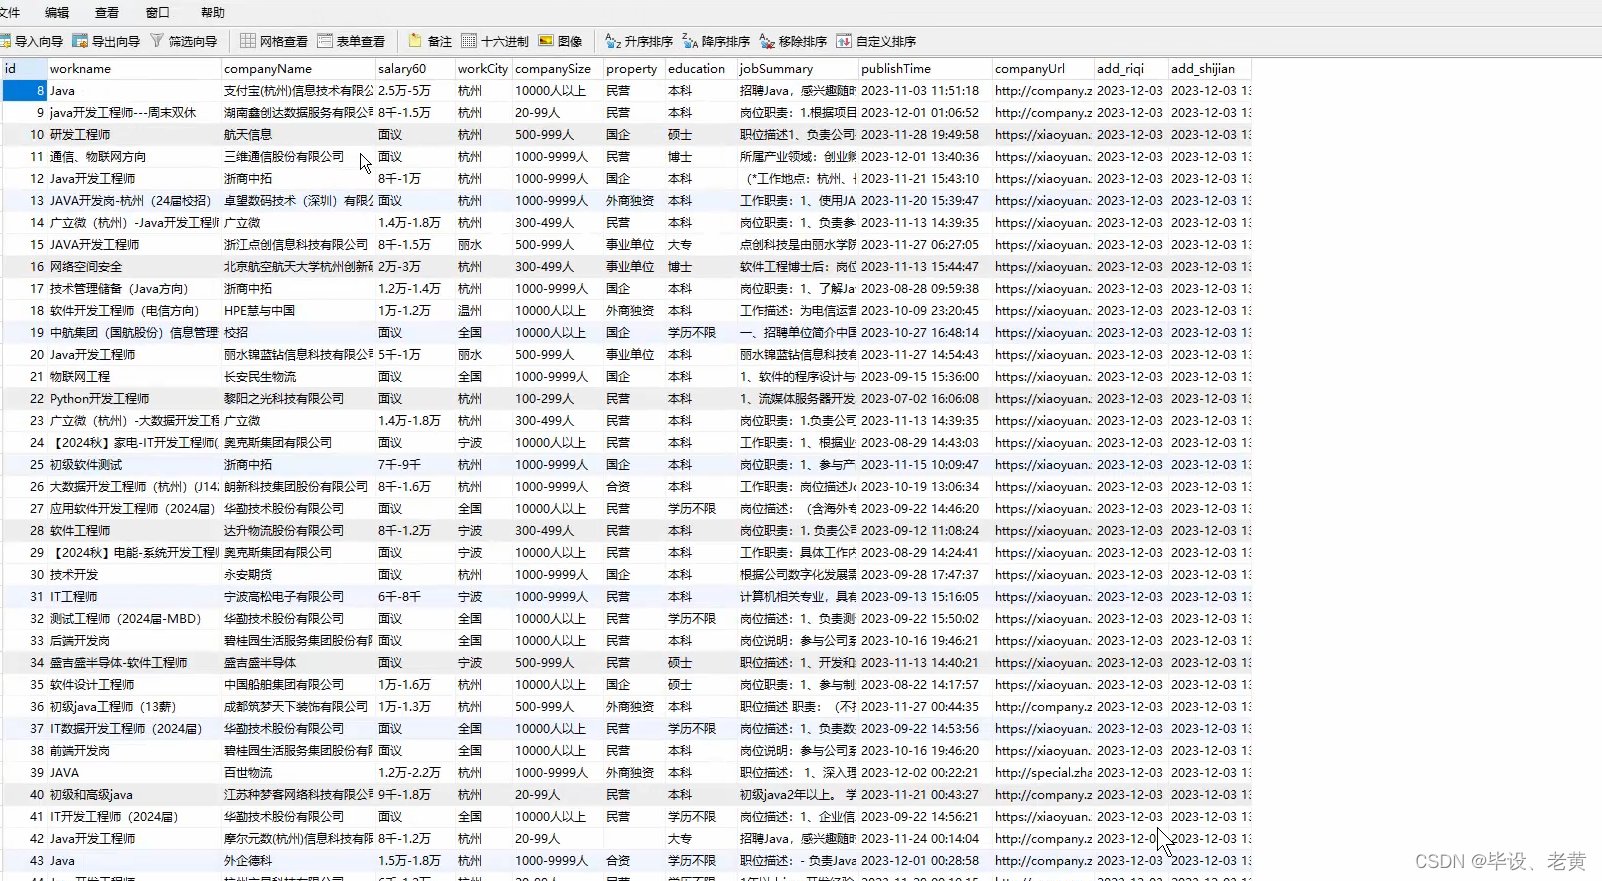1602x881 pixels.
Task: Select the companySize column header
Action: pos(558,69)
